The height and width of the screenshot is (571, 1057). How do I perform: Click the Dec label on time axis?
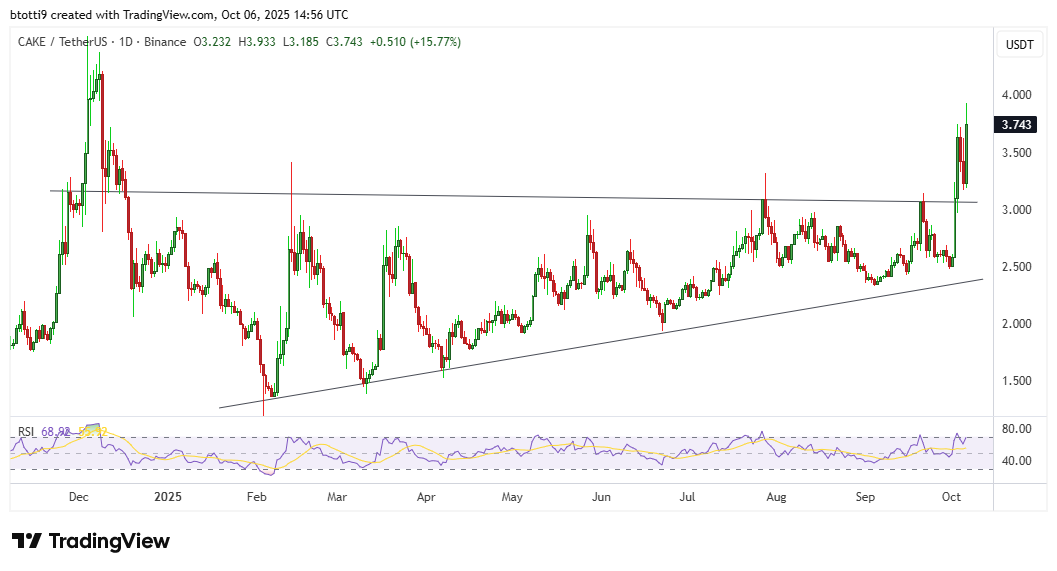80,496
